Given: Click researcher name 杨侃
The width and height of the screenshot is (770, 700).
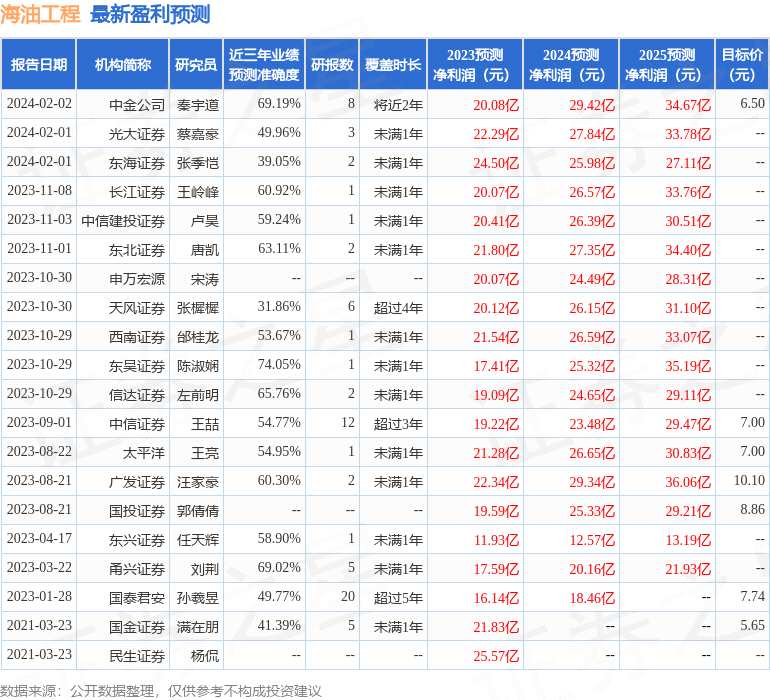Looking at the screenshot, I should 204,655.
